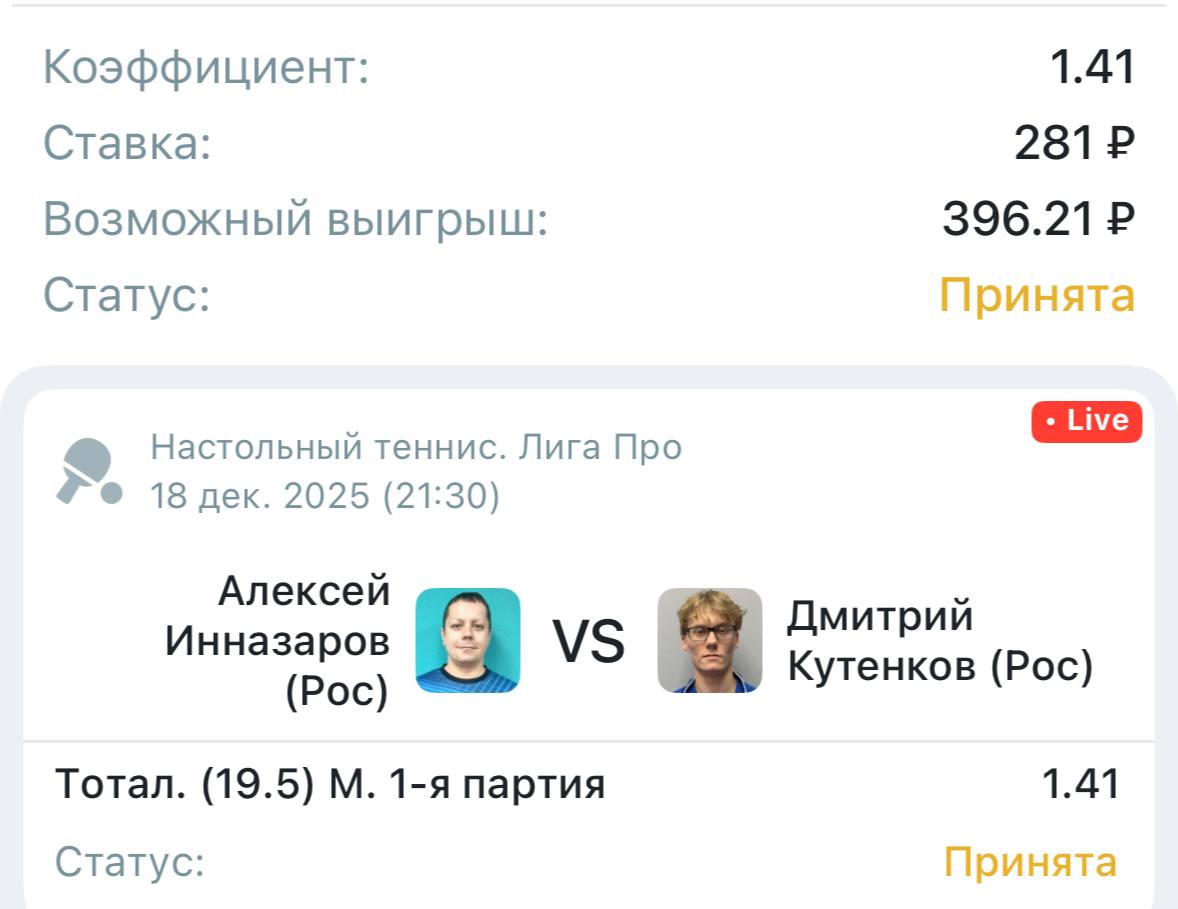Click the Коэффициент label
This screenshot has width=1178, height=909.
pos(206,68)
